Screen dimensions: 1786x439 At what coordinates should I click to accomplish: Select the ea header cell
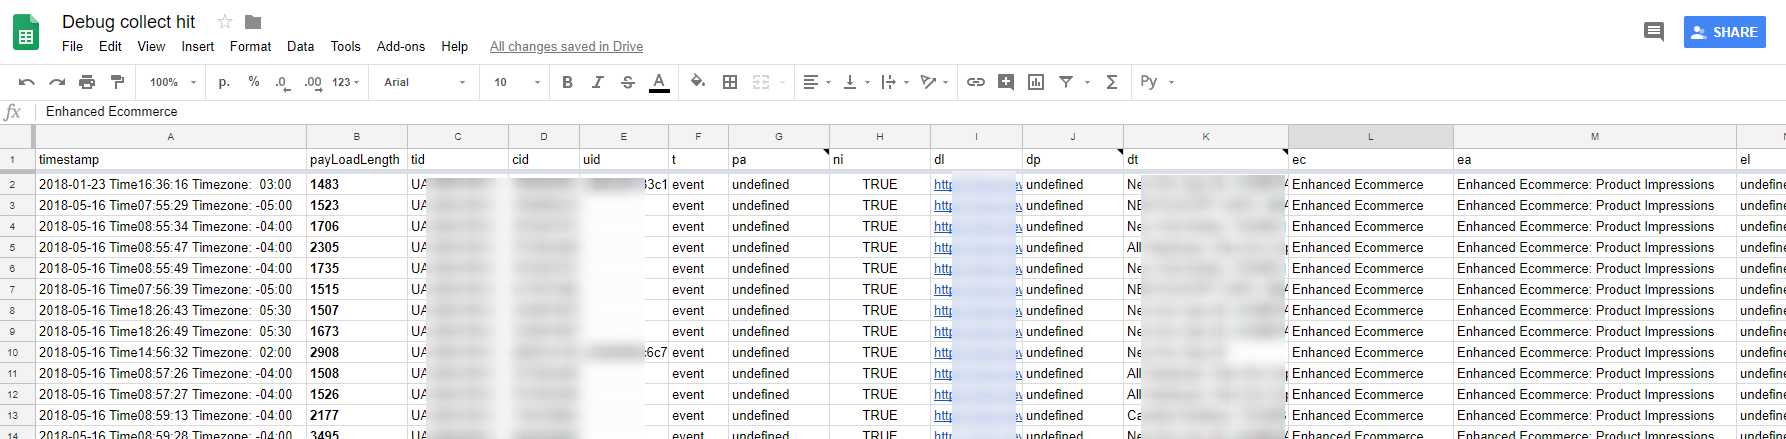coord(1594,159)
